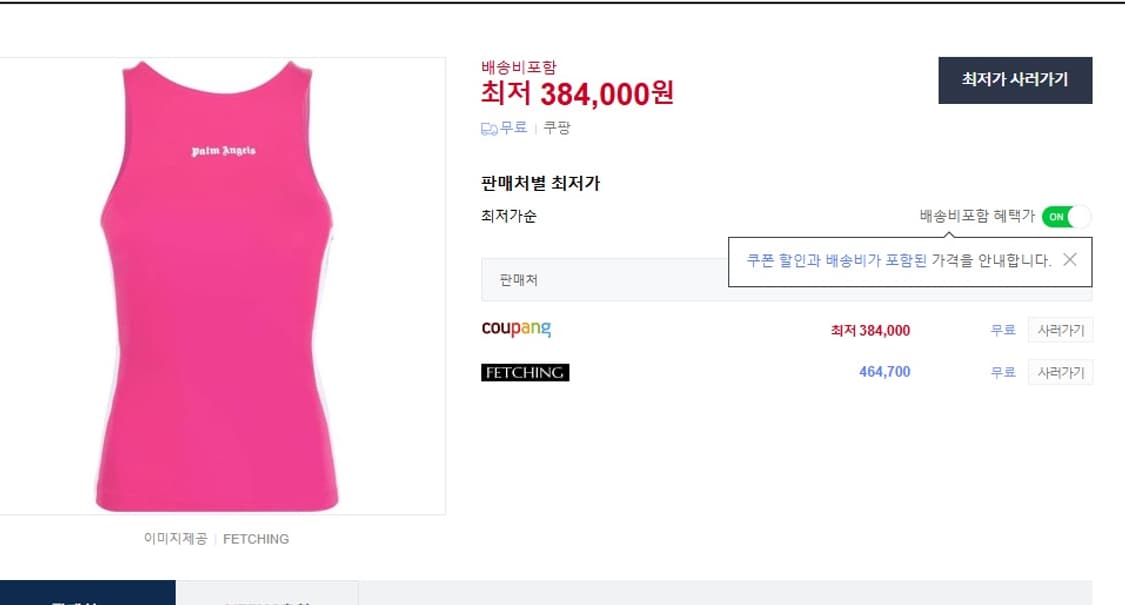Click the black FETCHING logo
1125x605 pixels.
click(524, 372)
